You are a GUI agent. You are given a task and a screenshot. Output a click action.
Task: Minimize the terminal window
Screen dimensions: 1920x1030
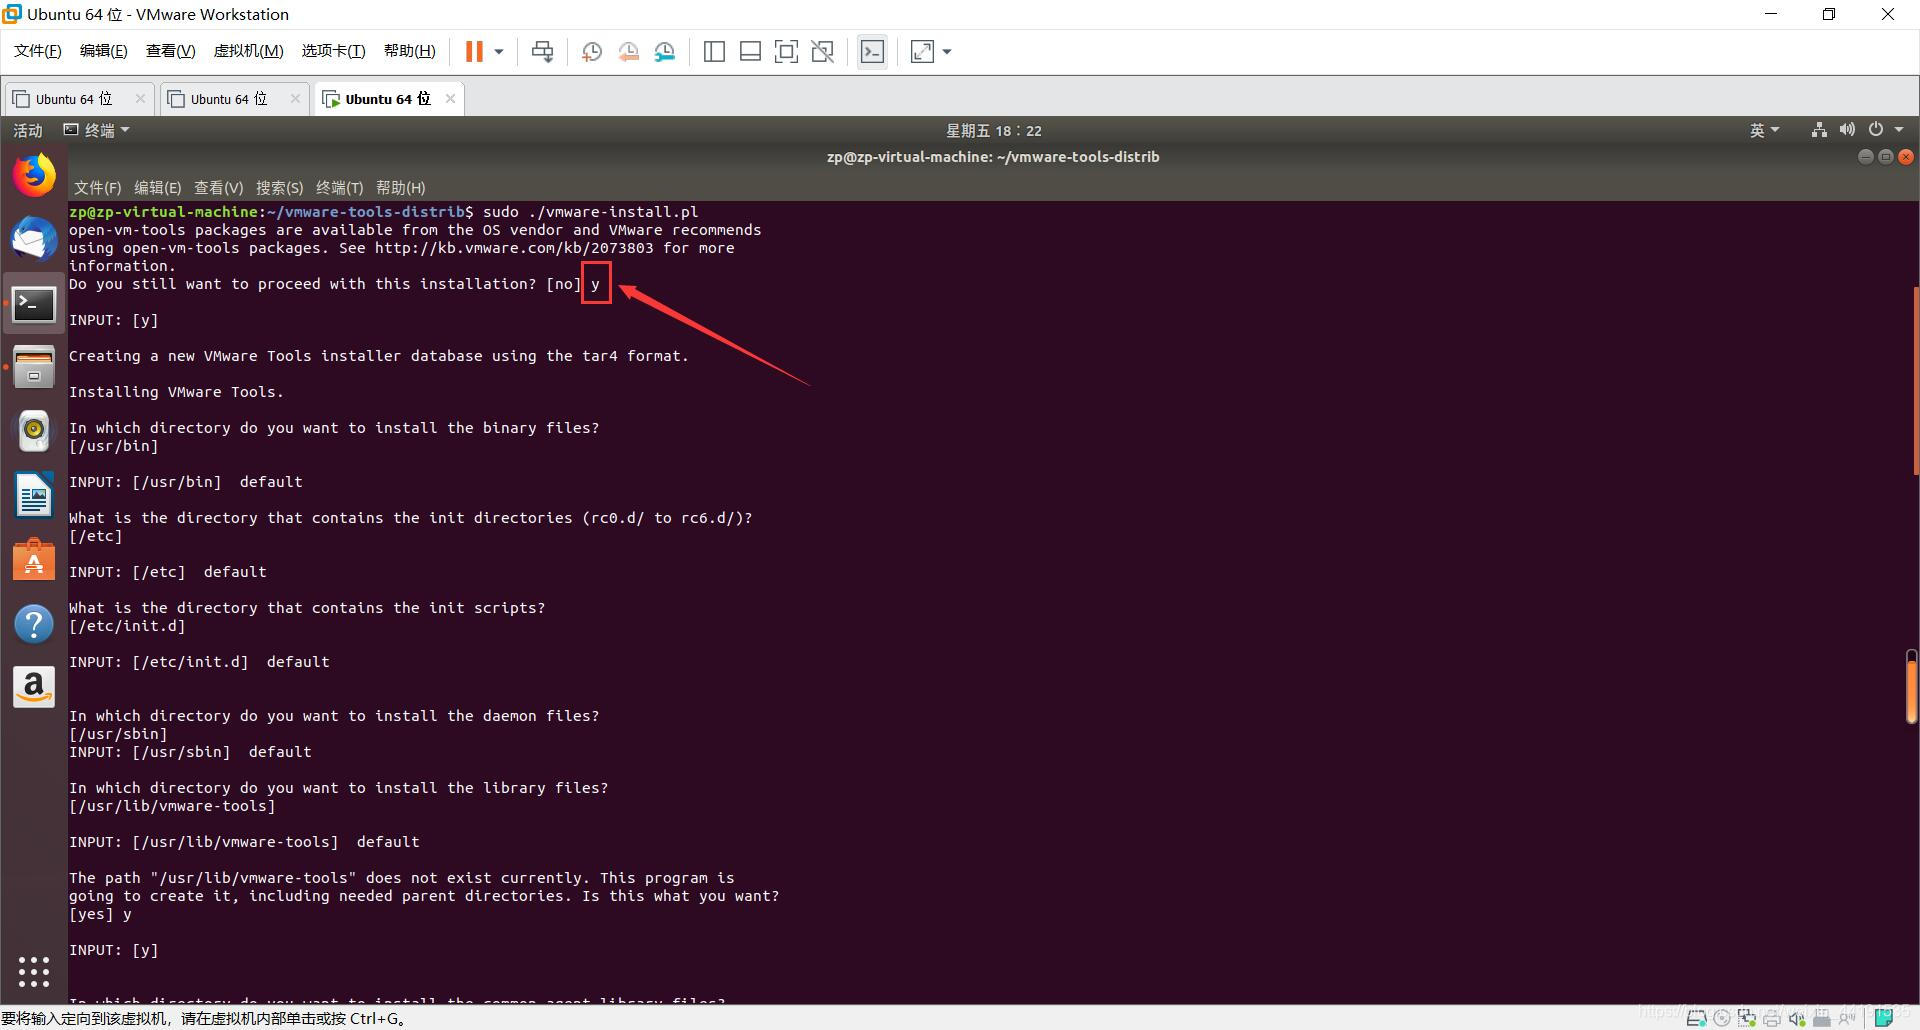1865,157
